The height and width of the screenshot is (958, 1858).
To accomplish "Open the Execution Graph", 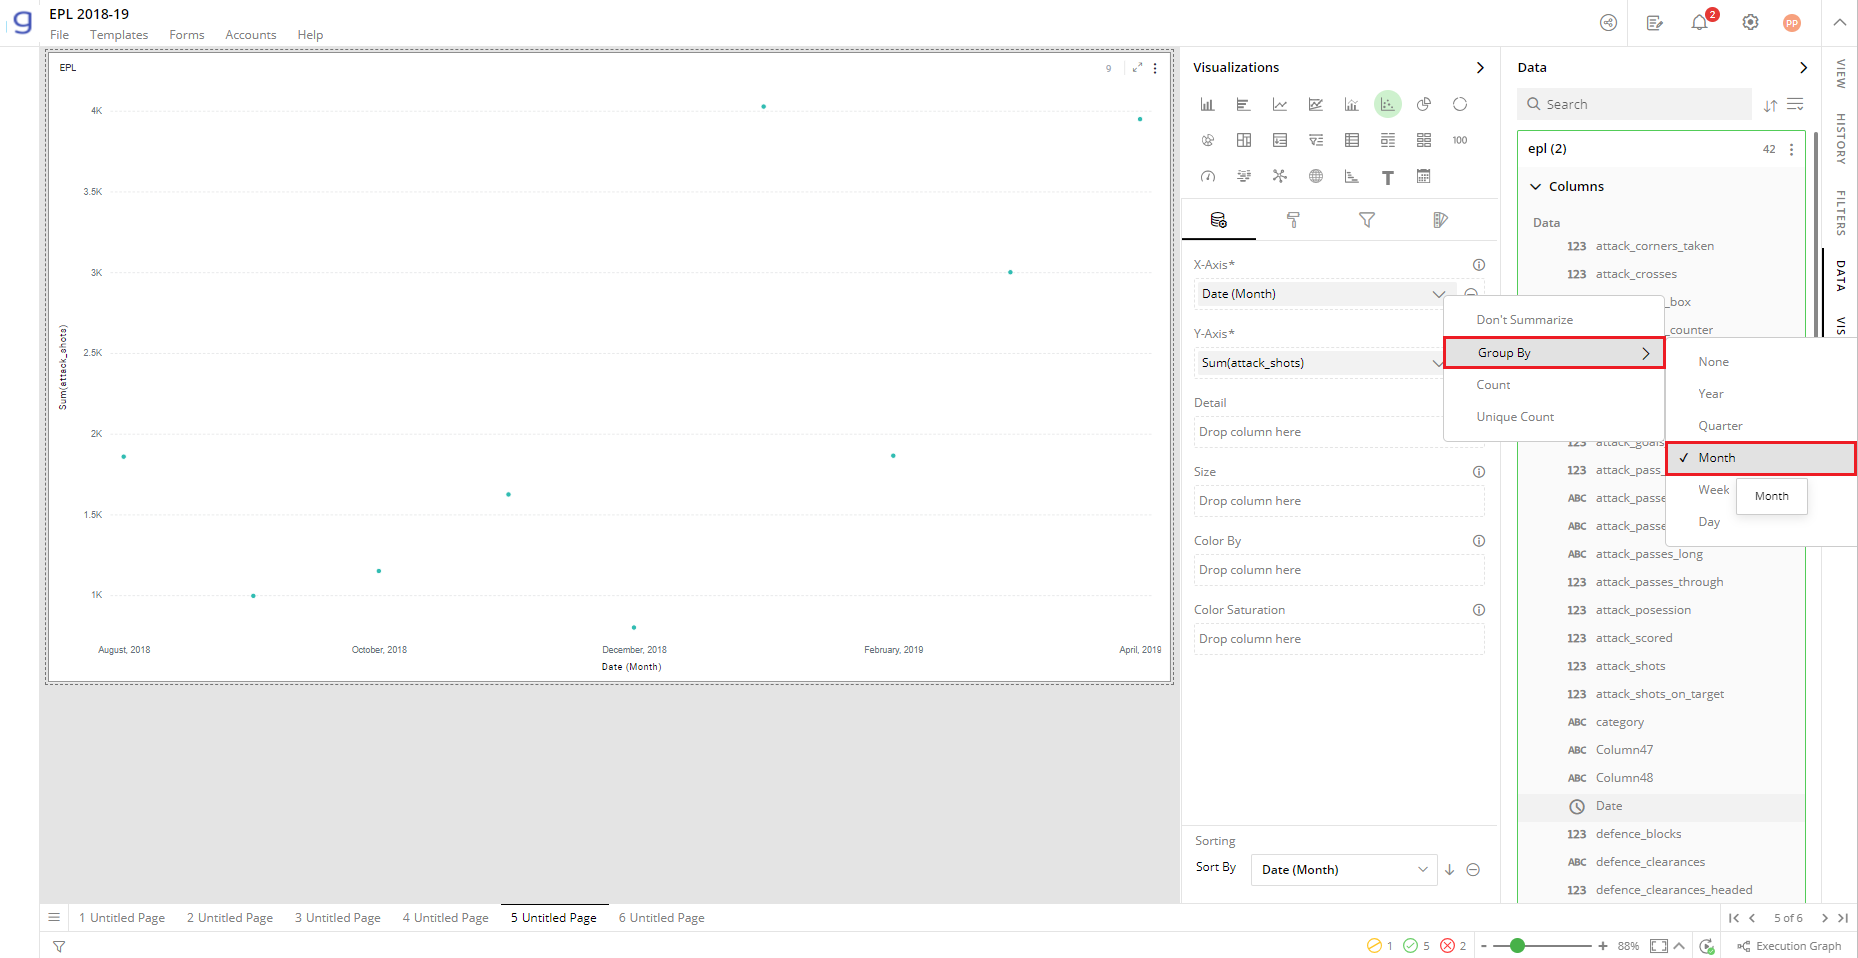I will point(1789,946).
